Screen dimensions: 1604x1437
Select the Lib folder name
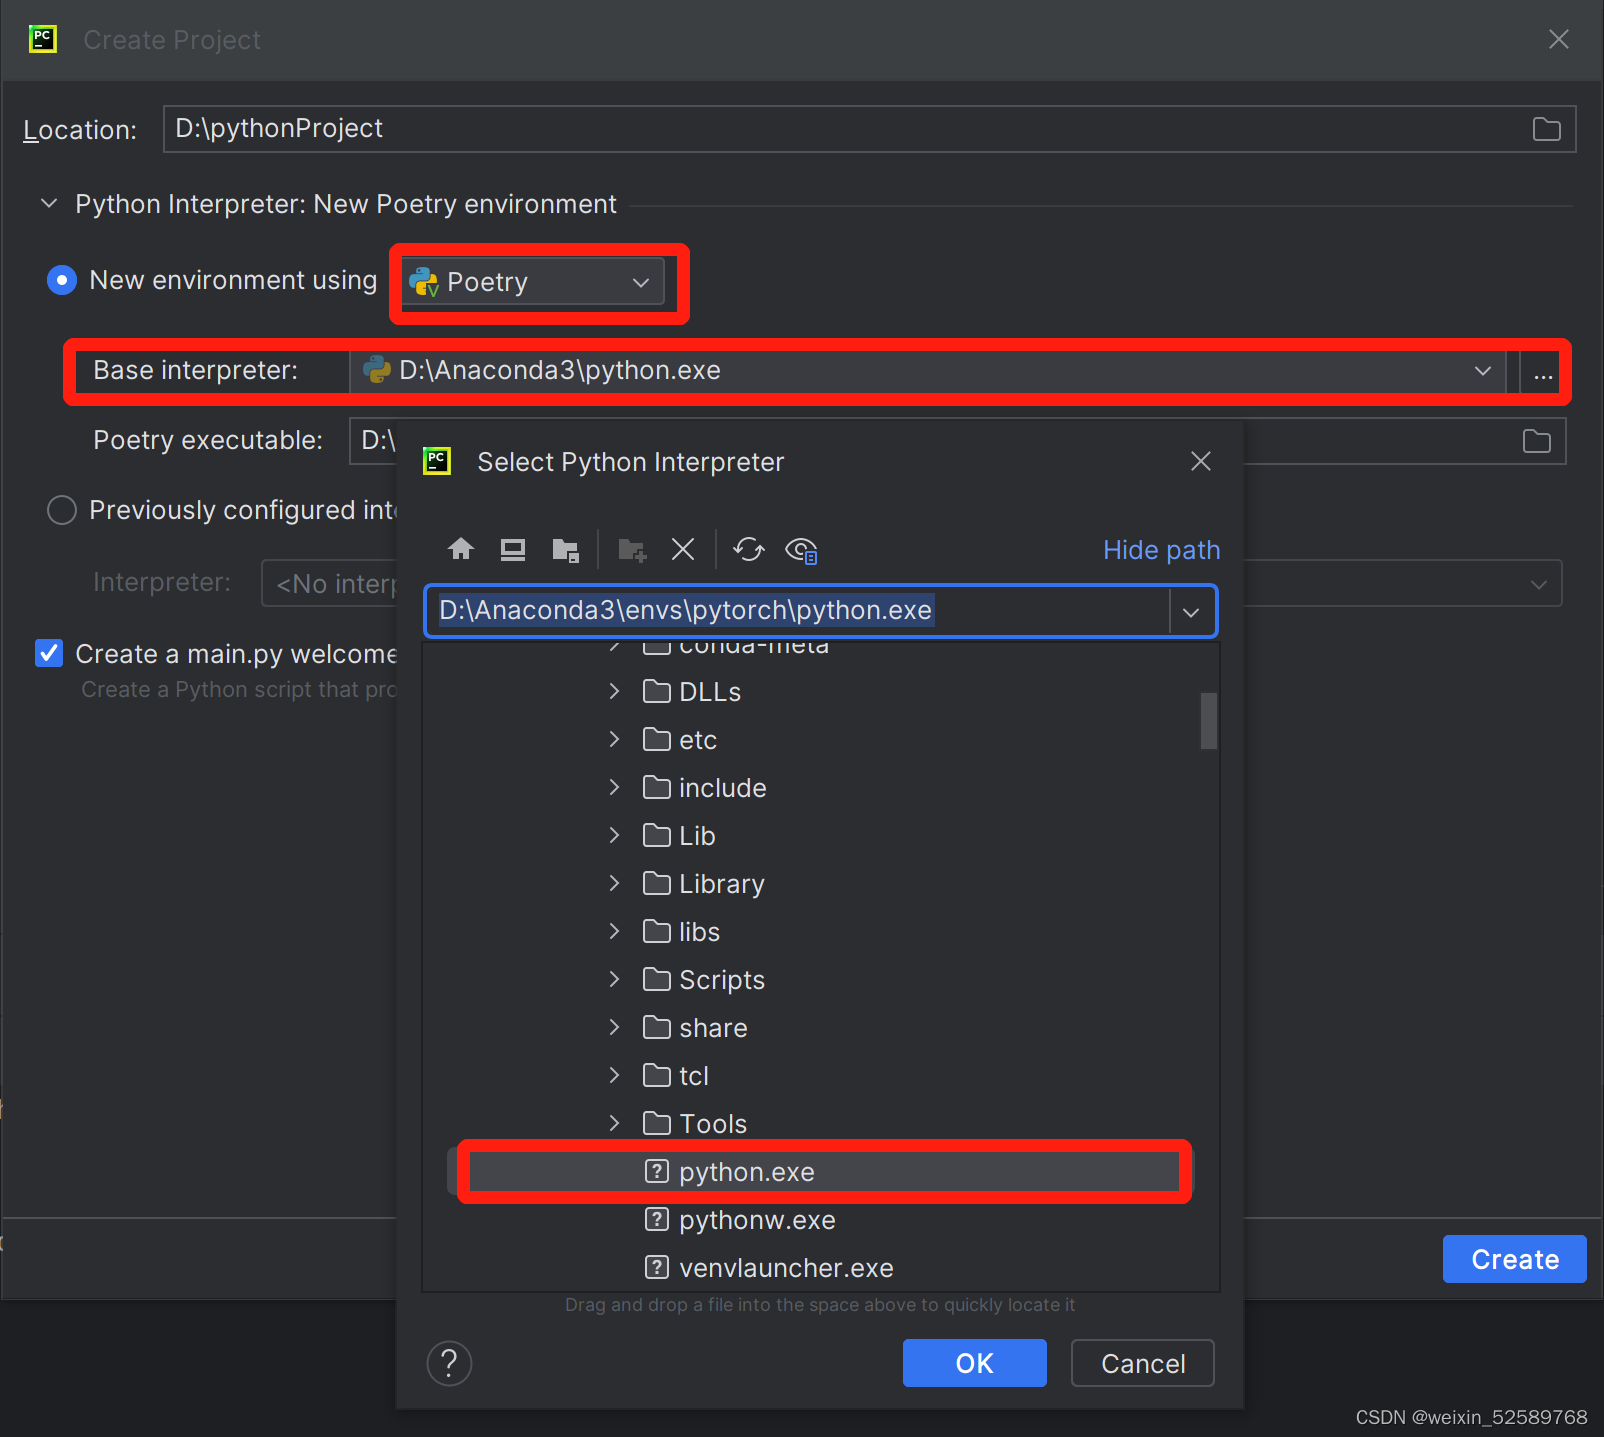pos(697,836)
